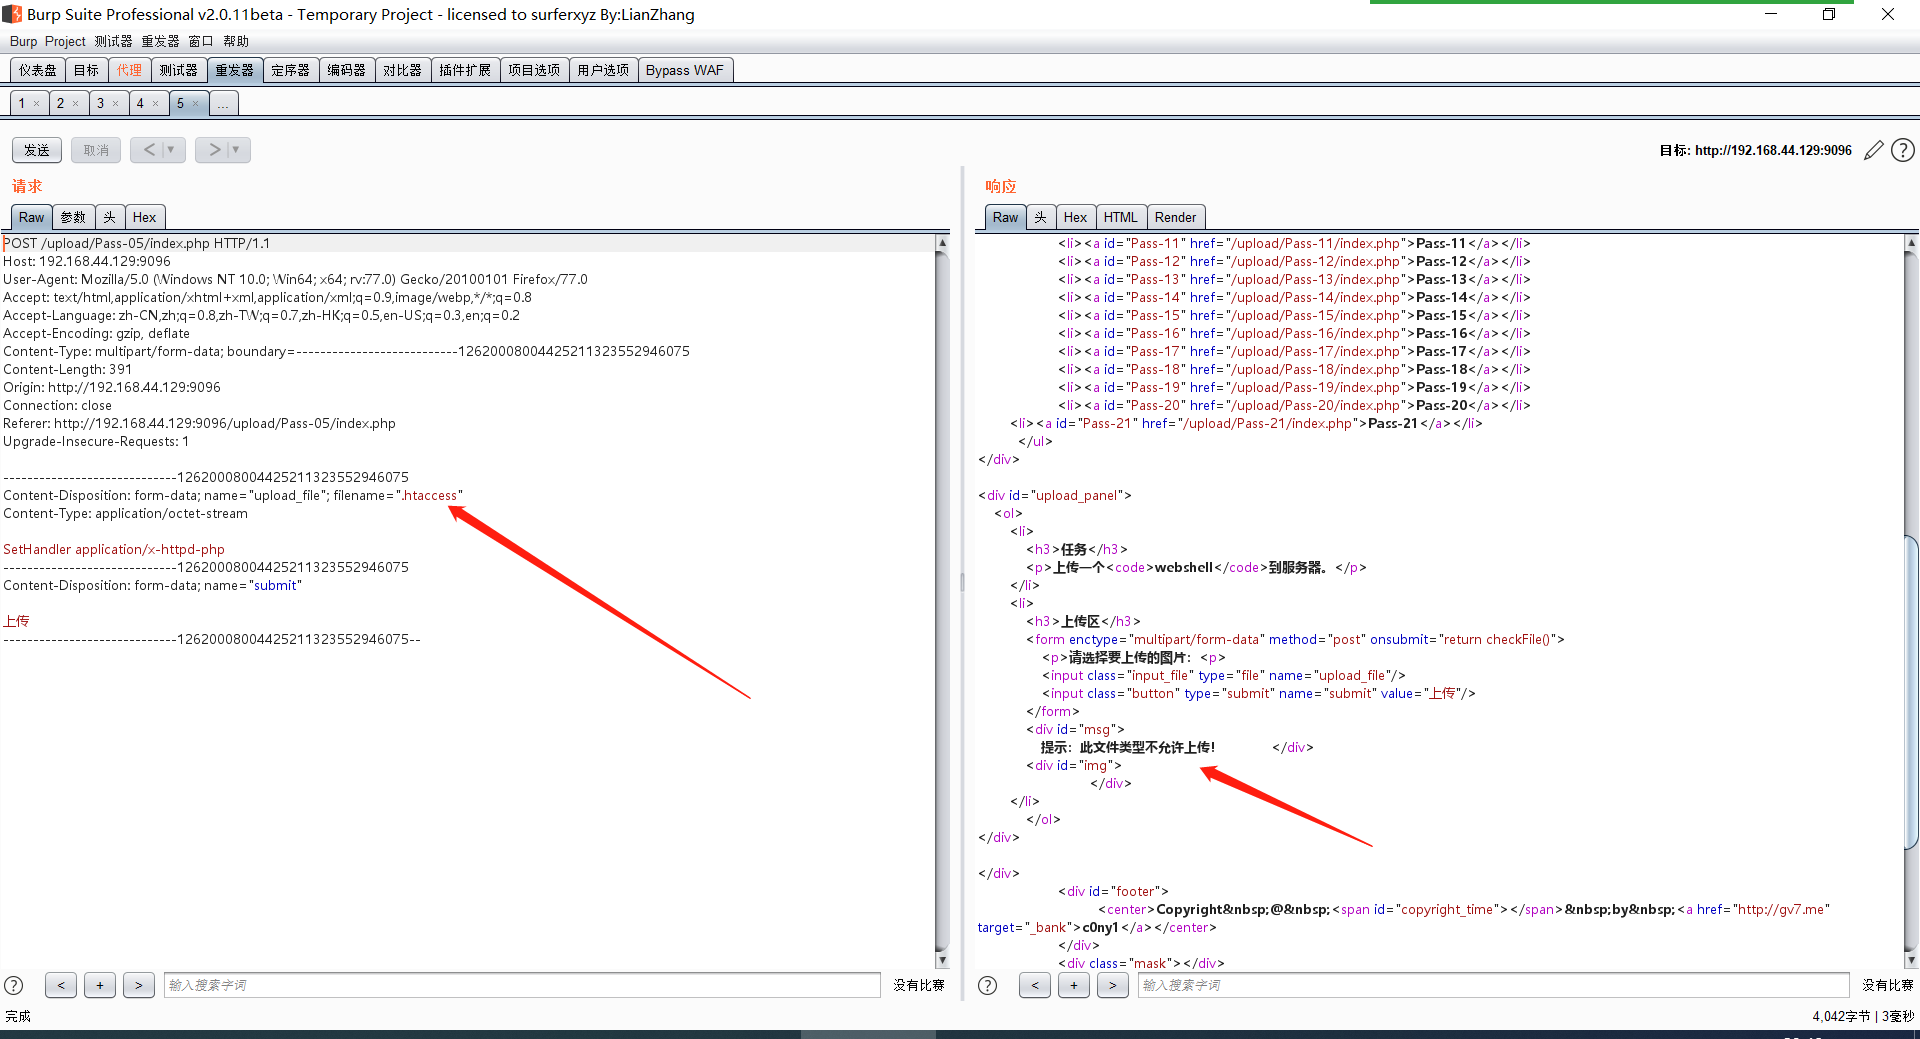This screenshot has height=1039, width=1920.
Task: Select response Hex tab
Action: pos(1076,217)
